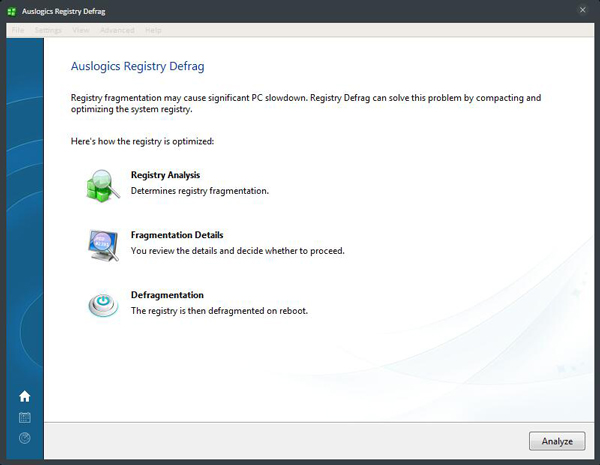
Task: Click the Fragmentation Details heading
Action: [x=177, y=235]
